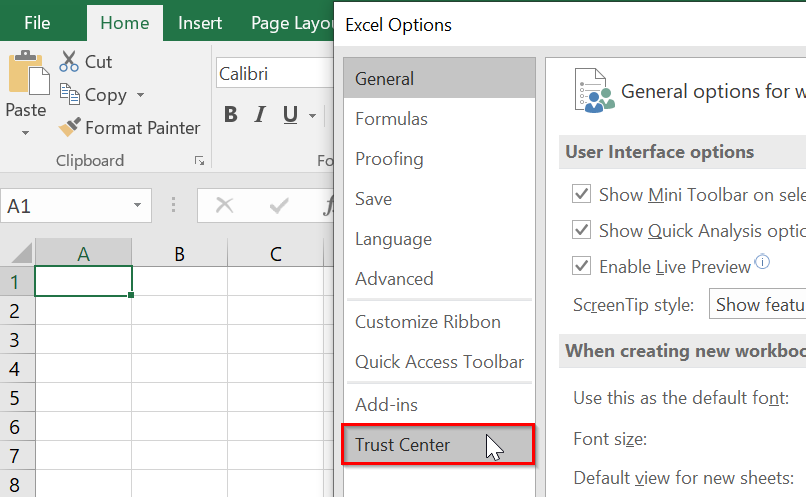Expand the Name Box dropdown arrow
Viewport: 806px width, 497px height.
137,205
